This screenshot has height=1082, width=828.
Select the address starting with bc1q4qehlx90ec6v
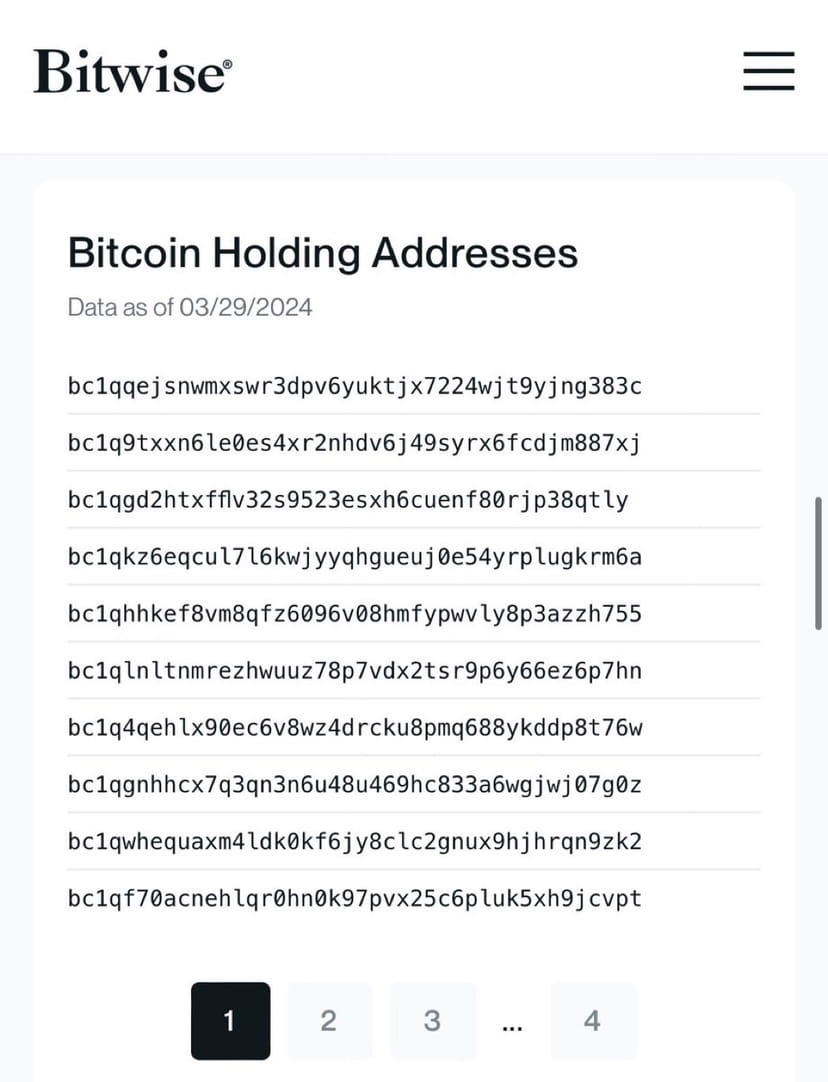pyautogui.click(x=354, y=728)
